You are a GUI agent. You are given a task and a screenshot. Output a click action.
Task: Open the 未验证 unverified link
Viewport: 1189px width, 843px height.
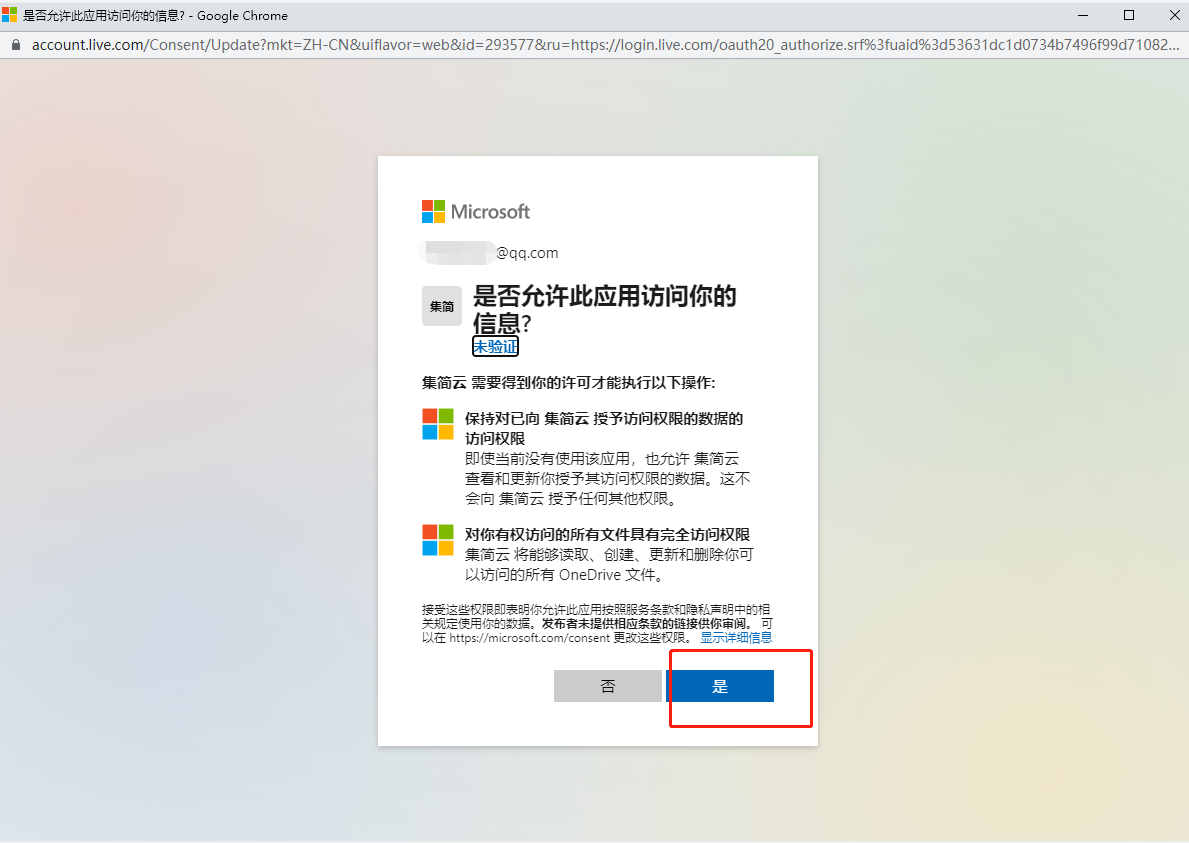tap(495, 346)
